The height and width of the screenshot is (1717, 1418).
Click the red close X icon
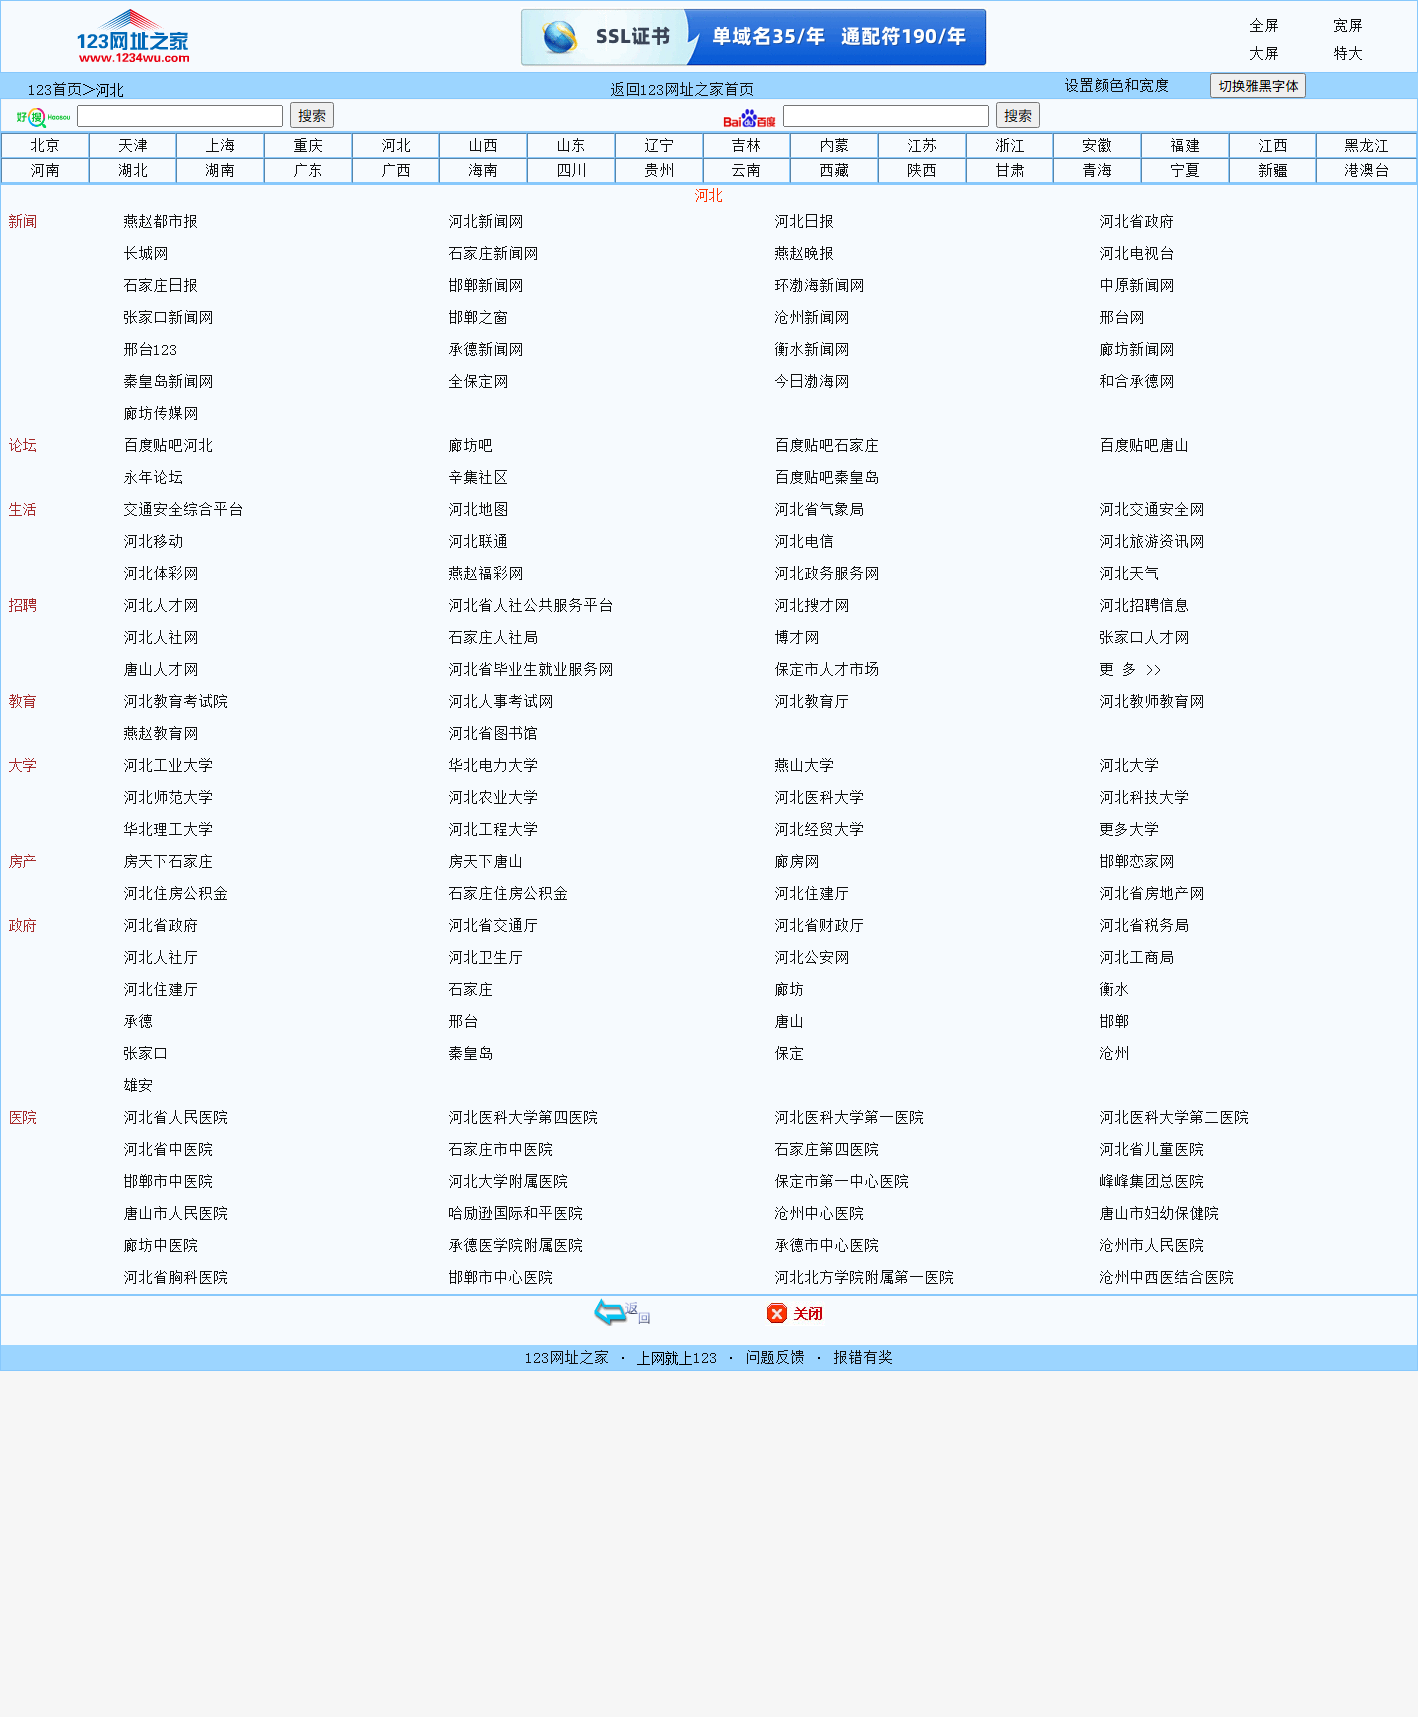777,1313
